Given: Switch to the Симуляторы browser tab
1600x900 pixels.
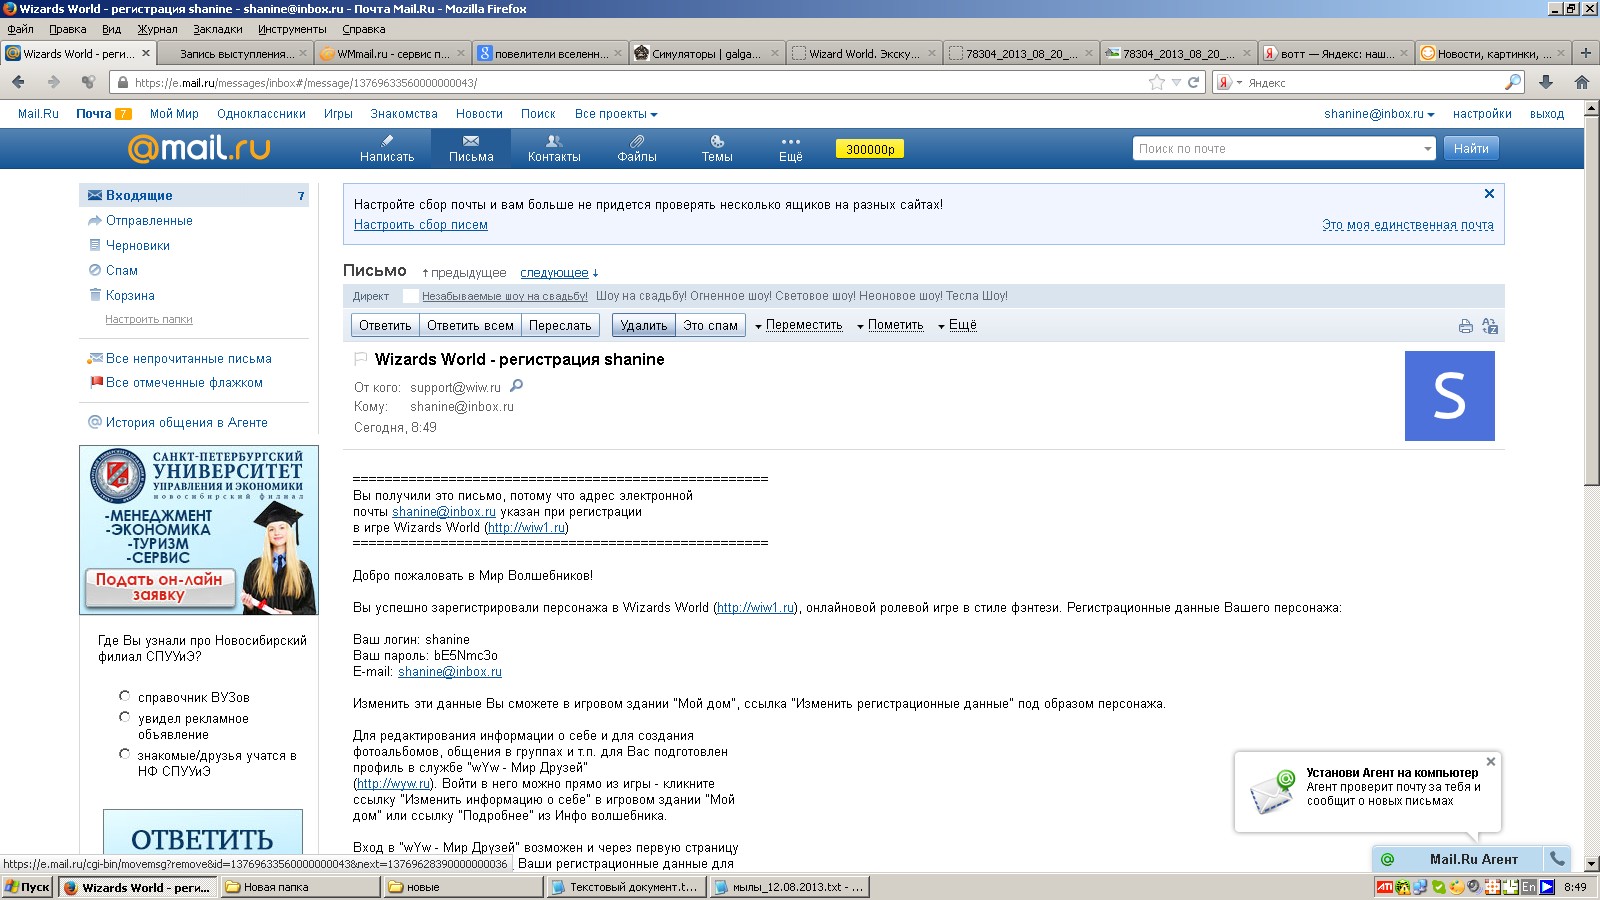Looking at the screenshot, I should (x=706, y=53).
